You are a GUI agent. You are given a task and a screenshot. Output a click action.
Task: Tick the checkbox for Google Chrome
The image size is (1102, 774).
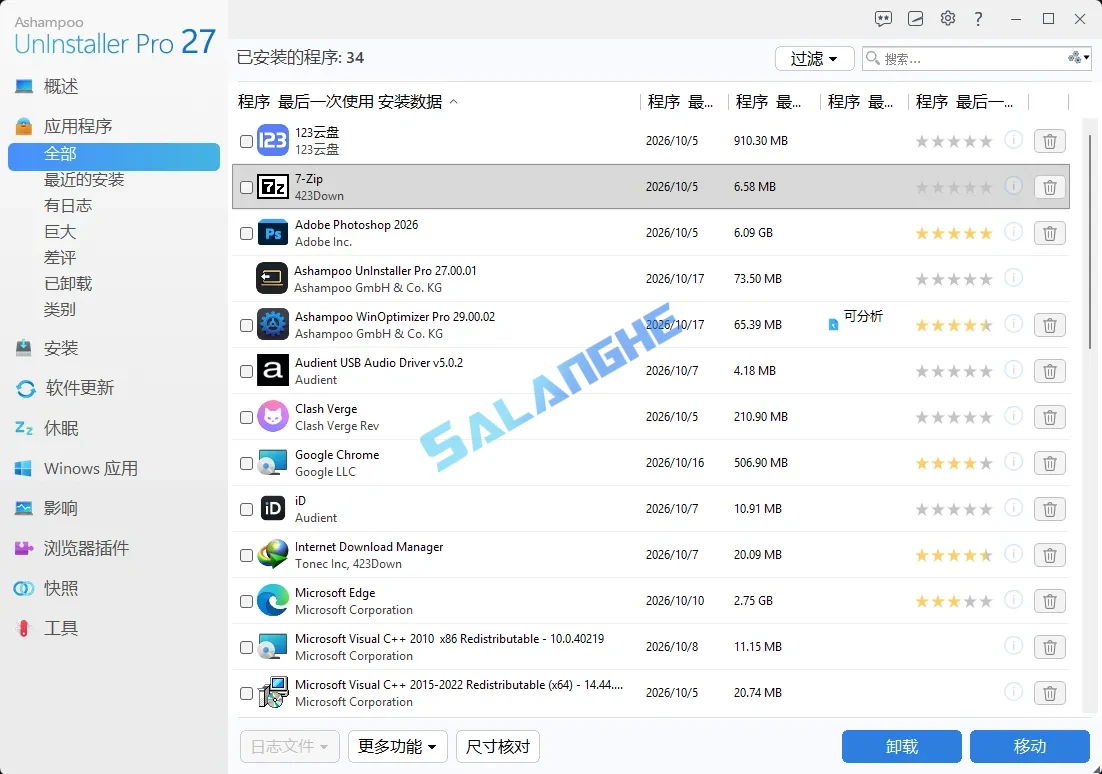pos(246,463)
